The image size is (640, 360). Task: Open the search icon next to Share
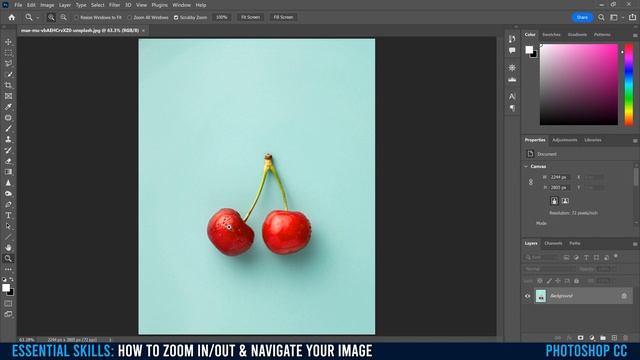(601, 18)
